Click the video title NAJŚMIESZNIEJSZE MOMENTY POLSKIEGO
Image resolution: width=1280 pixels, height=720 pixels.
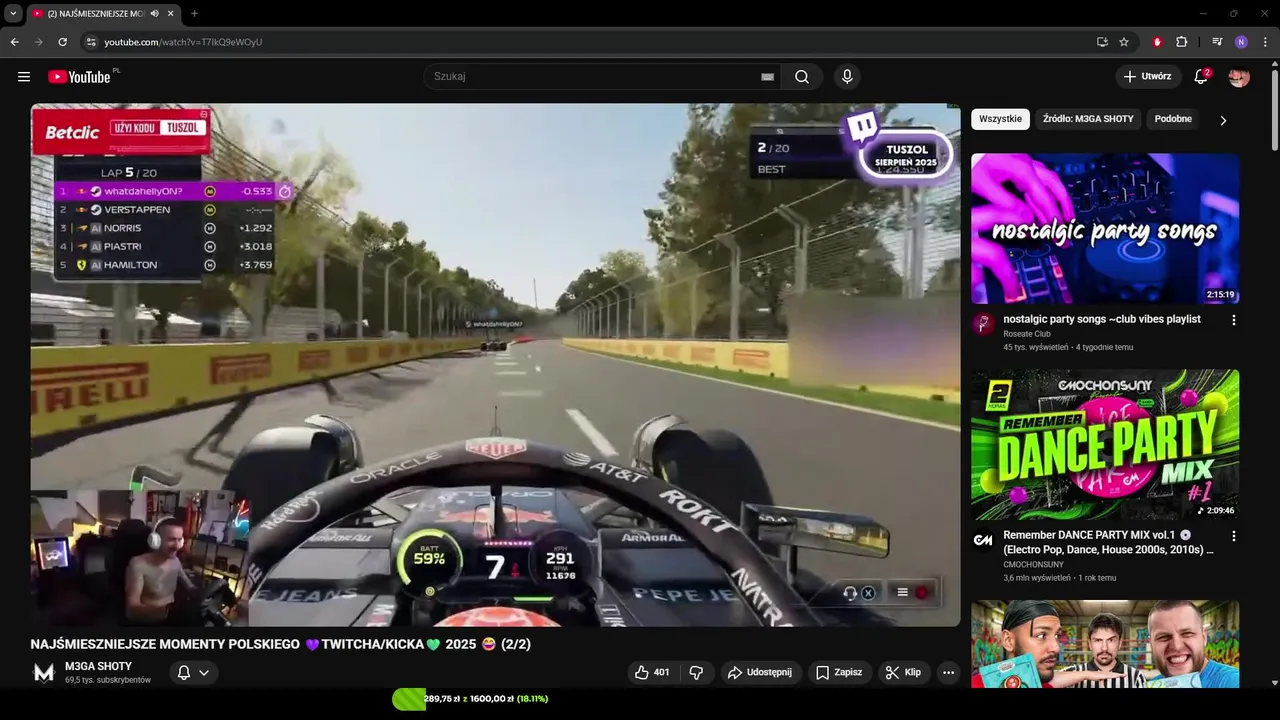280,644
